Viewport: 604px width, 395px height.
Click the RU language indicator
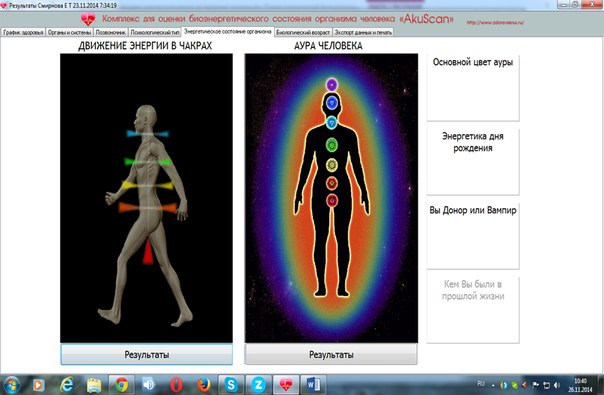point(481,383)
